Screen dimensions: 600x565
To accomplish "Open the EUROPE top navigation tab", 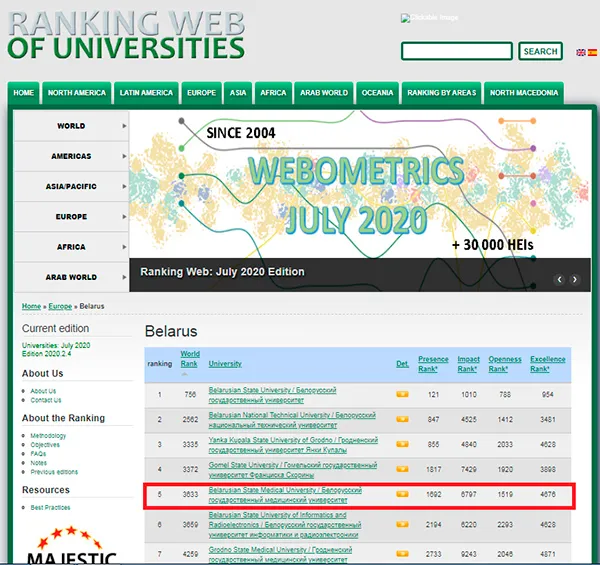I will tap(202, 93).
